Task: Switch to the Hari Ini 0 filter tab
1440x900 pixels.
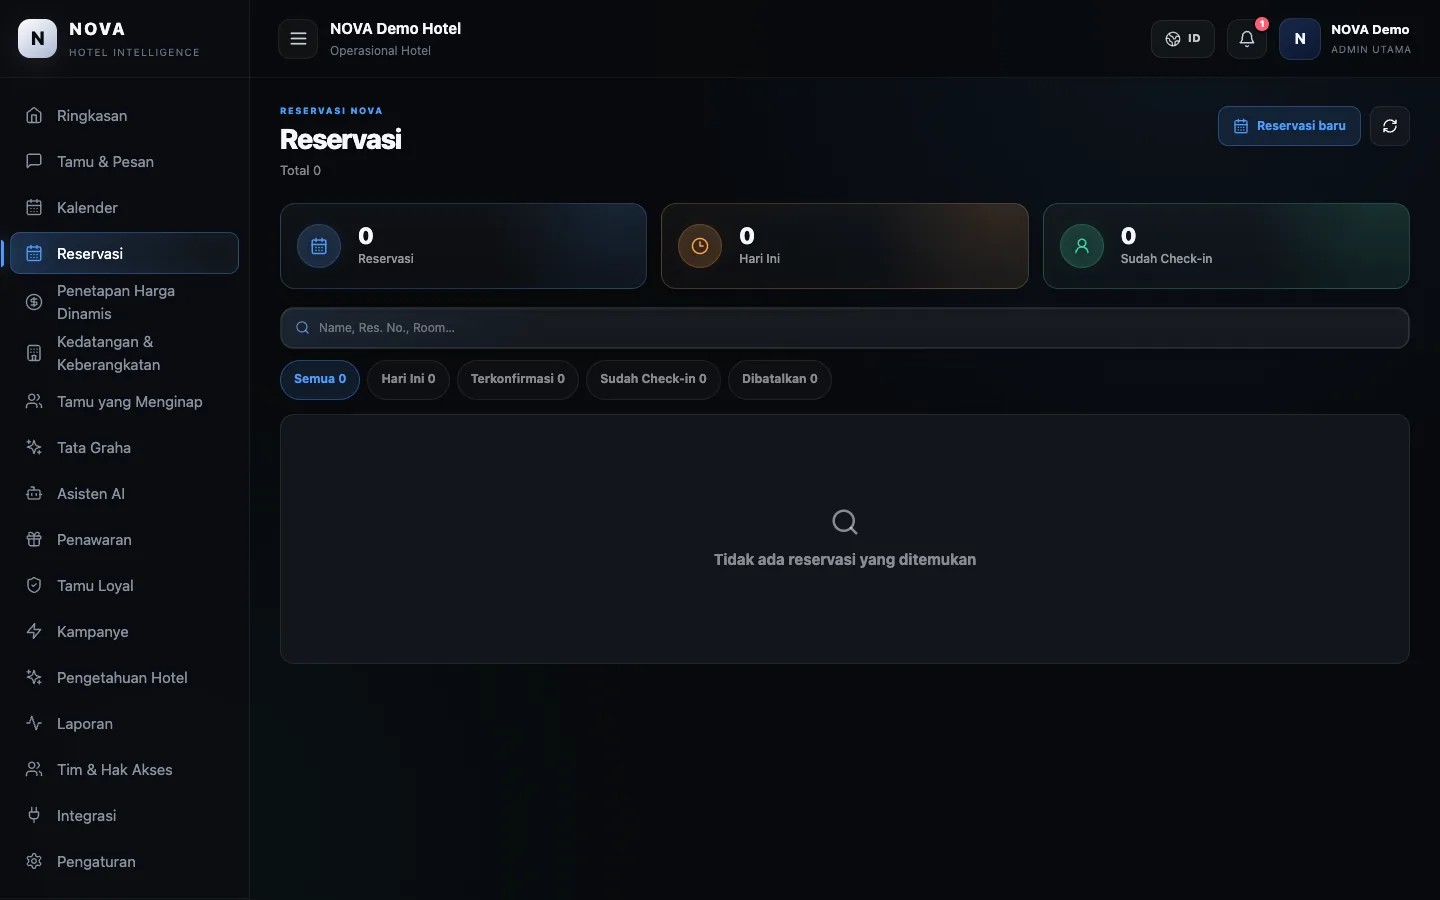Action: point(408,379)
